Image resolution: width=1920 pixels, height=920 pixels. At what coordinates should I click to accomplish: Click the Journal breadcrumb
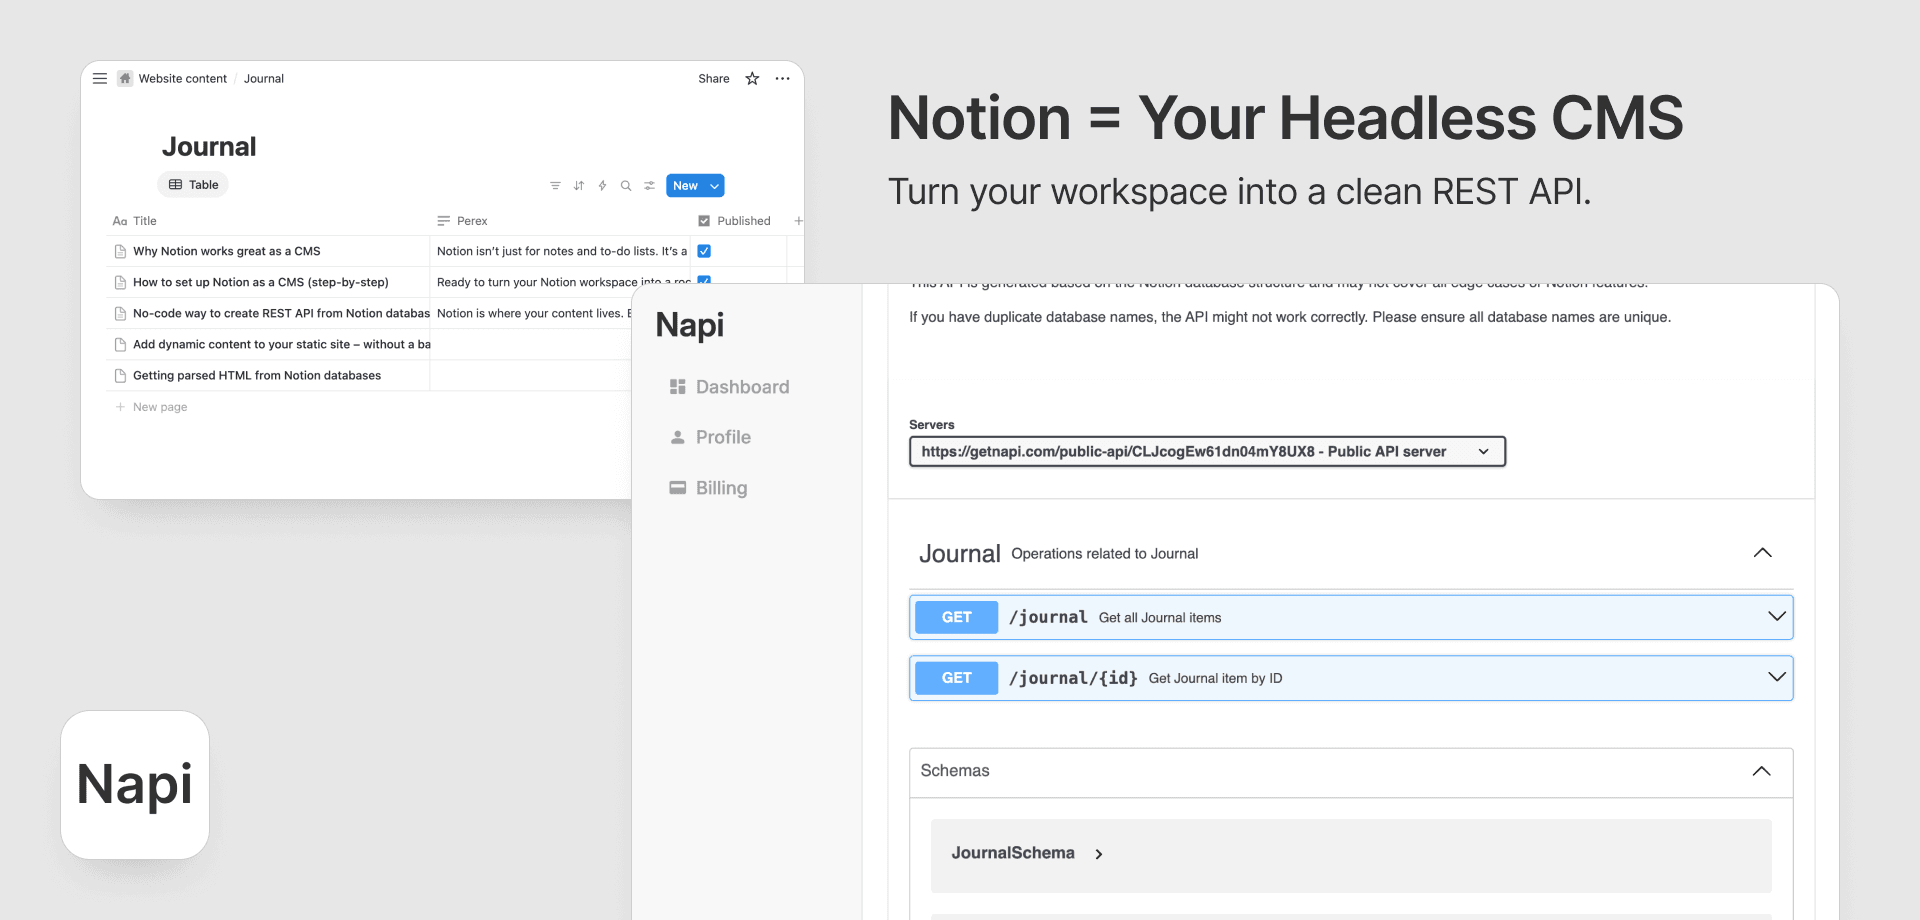[x=264, y=79]
